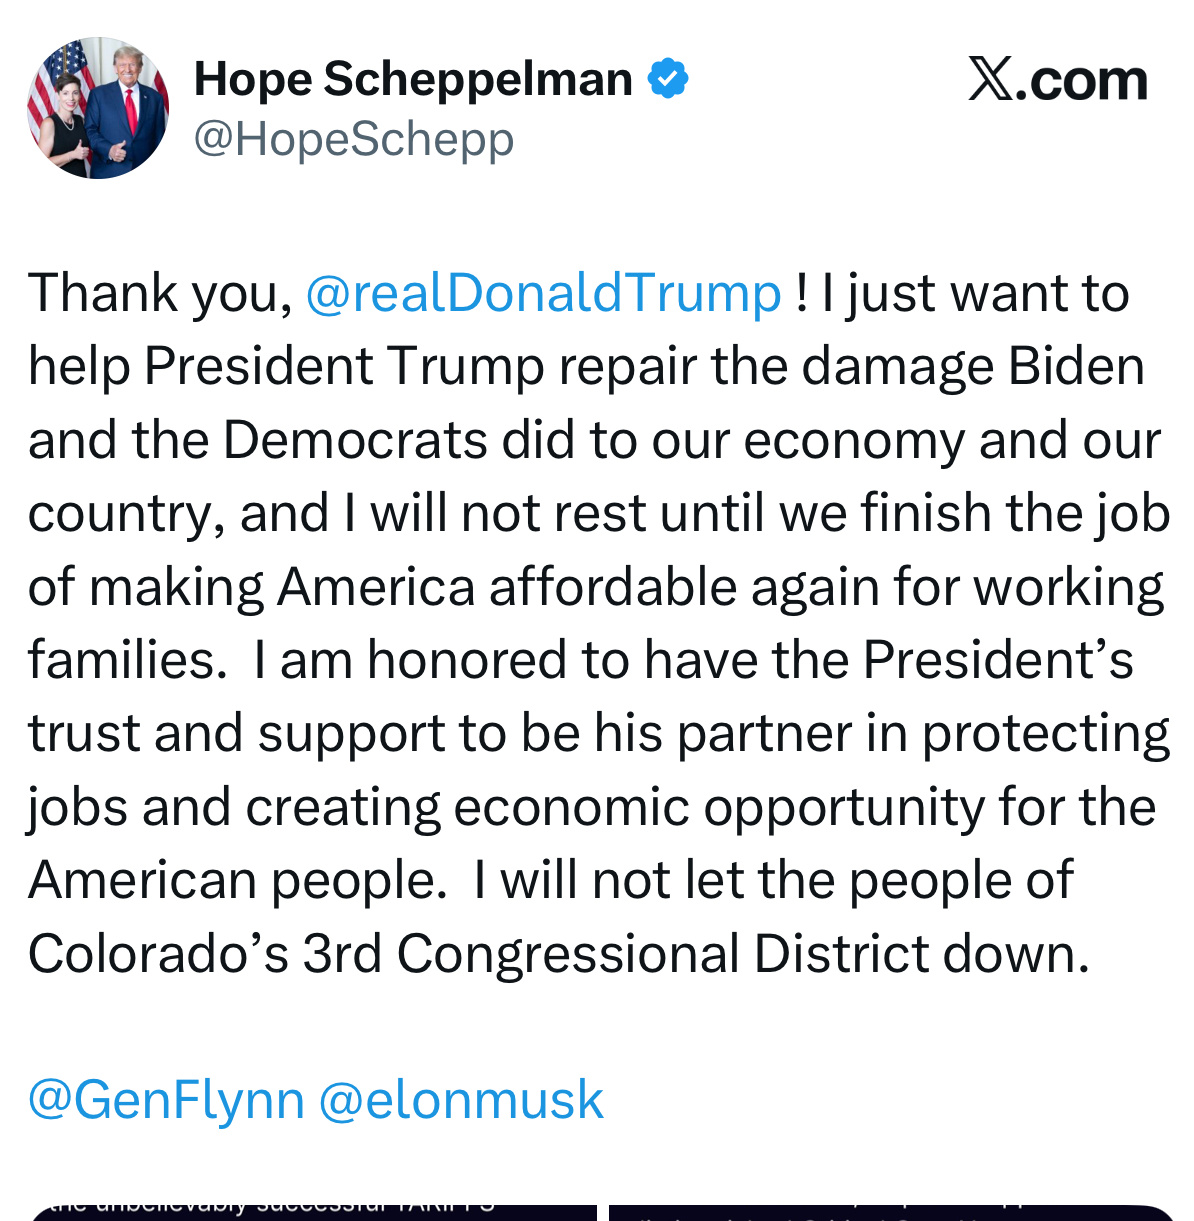Open the @elonmusk mention link

(x=461, y=1100)
